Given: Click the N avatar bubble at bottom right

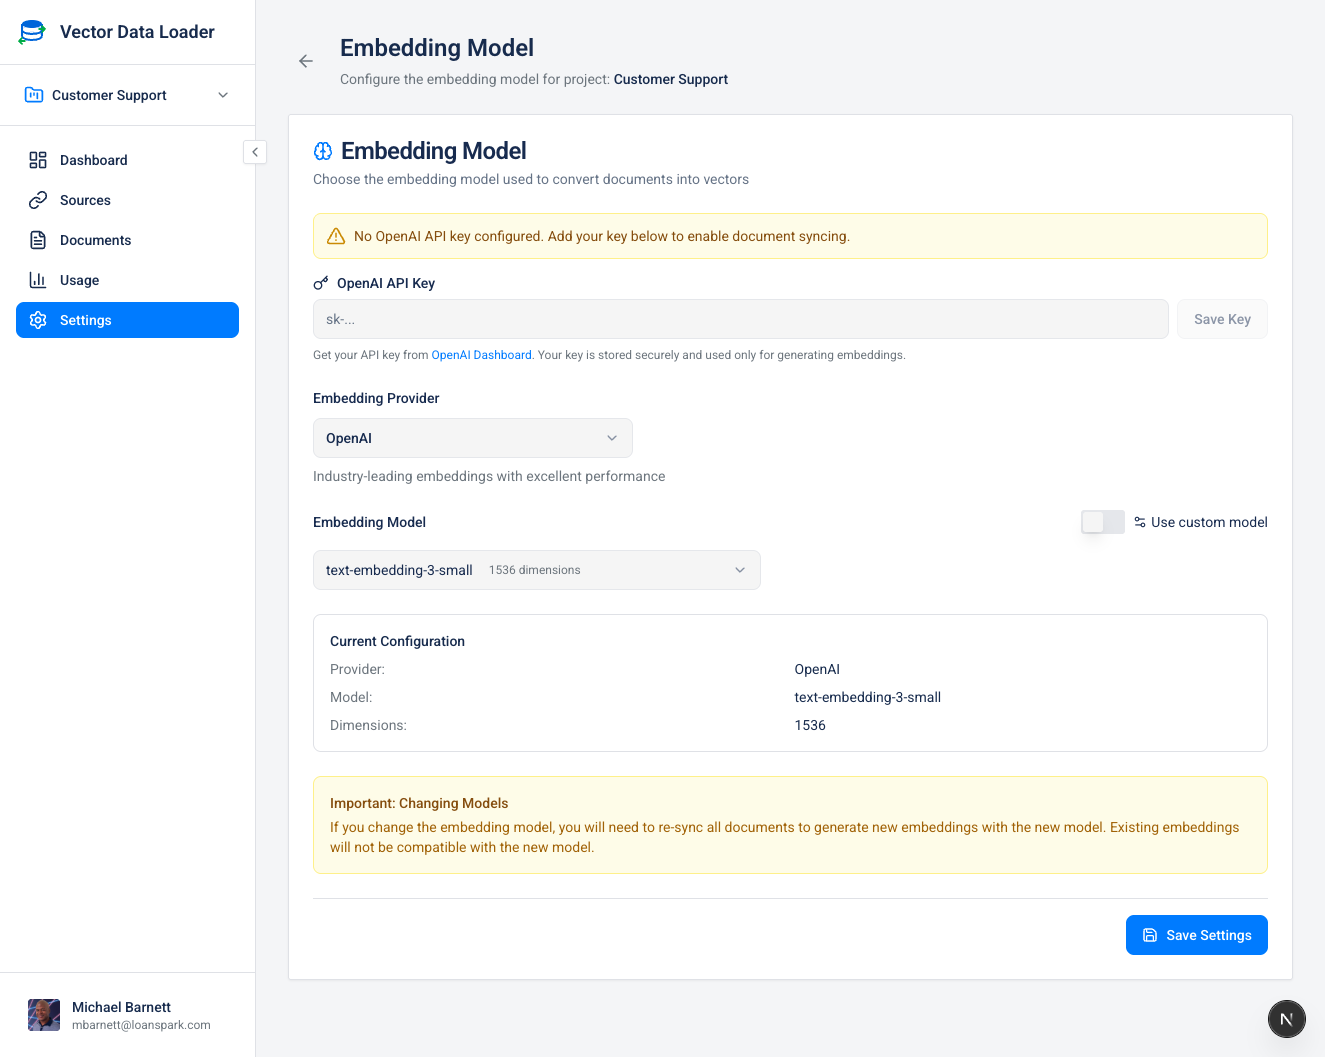Looking at the screenshot, I should [x=1286, y=1018].
